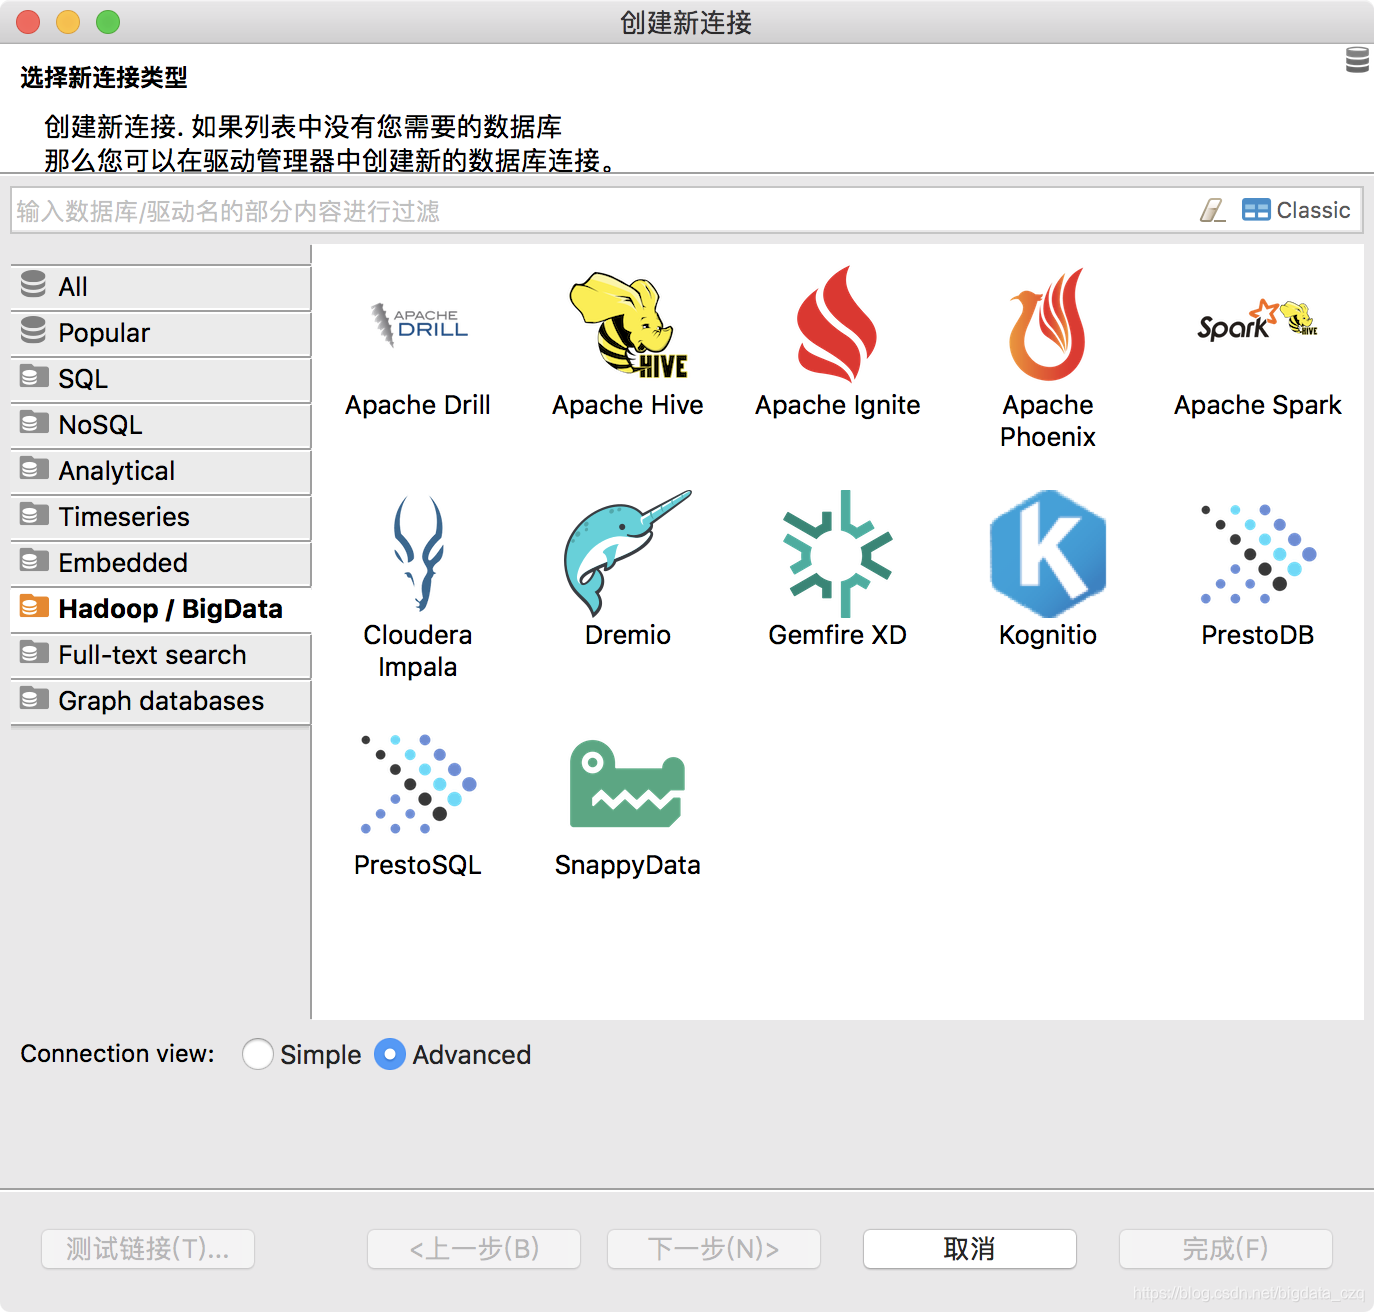Pick the Gemfire XD icon
This screenshot has height=1312, width=1374.
click(838, 553)
